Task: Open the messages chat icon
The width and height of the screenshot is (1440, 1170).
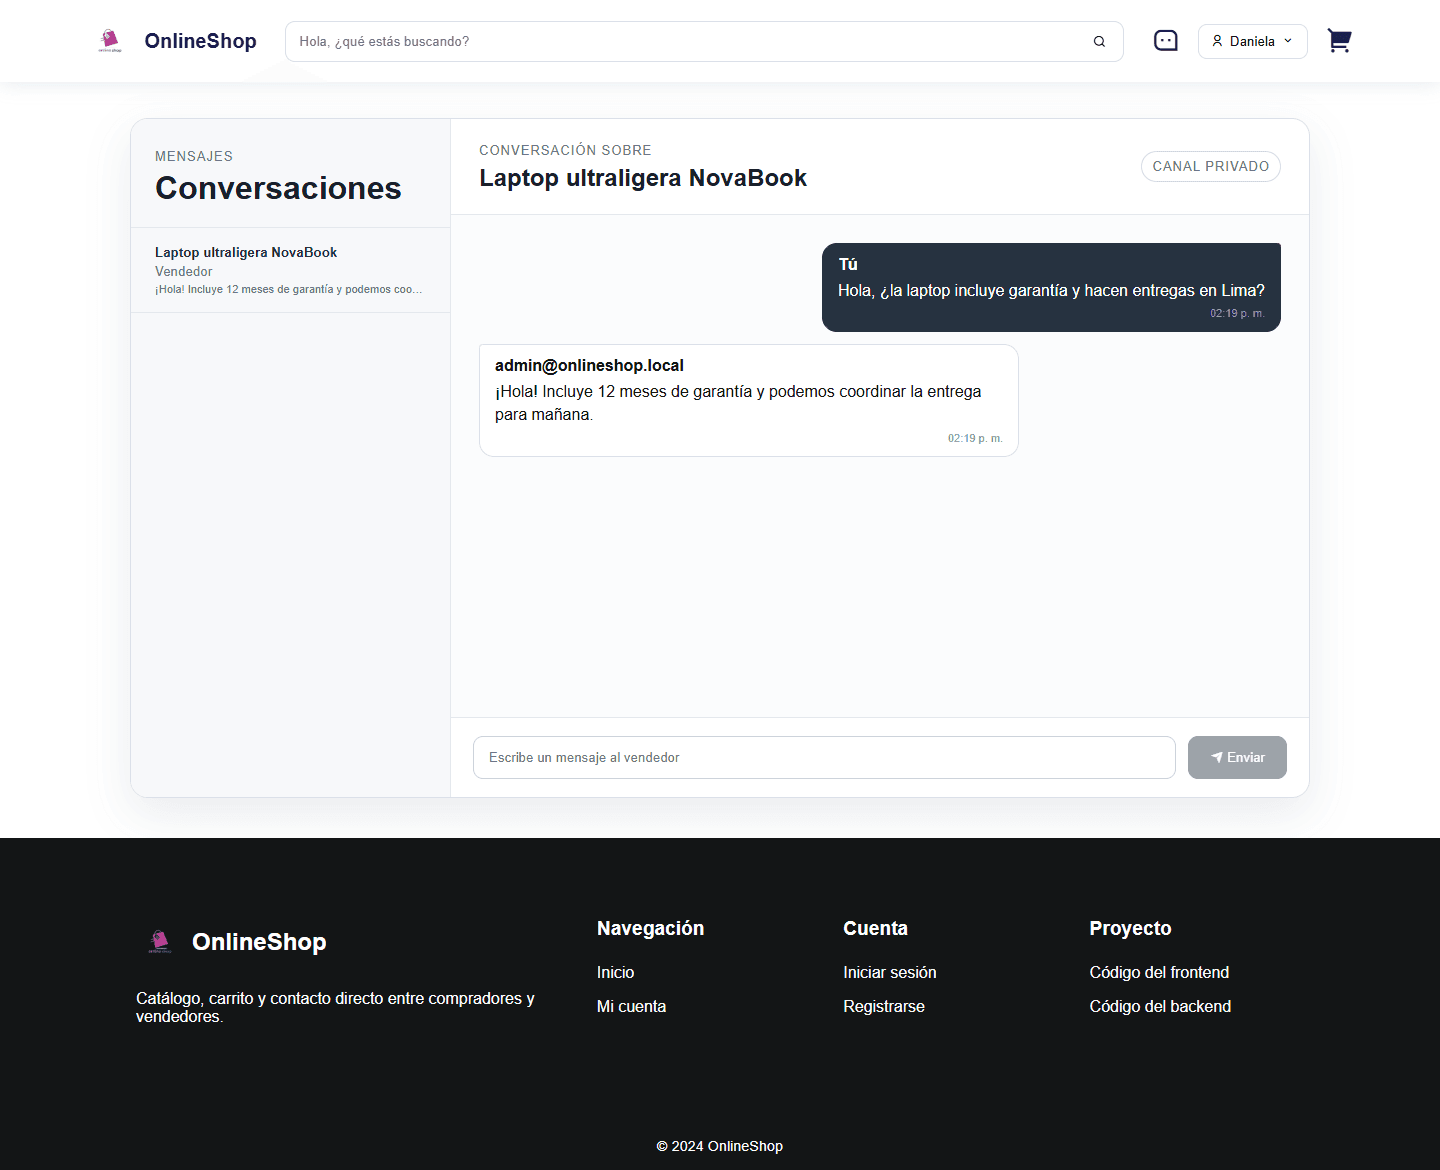Action: coord(1166,41)
